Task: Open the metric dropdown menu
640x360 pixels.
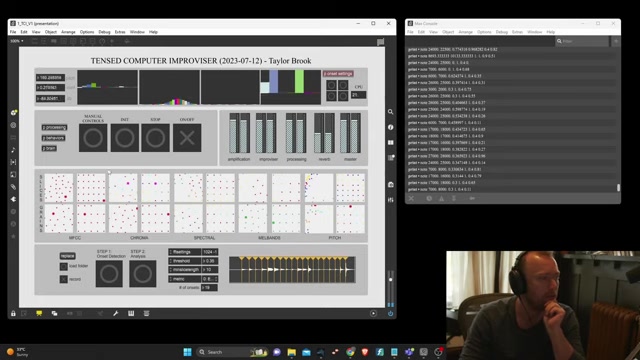Action: click(x=185, y=279)
